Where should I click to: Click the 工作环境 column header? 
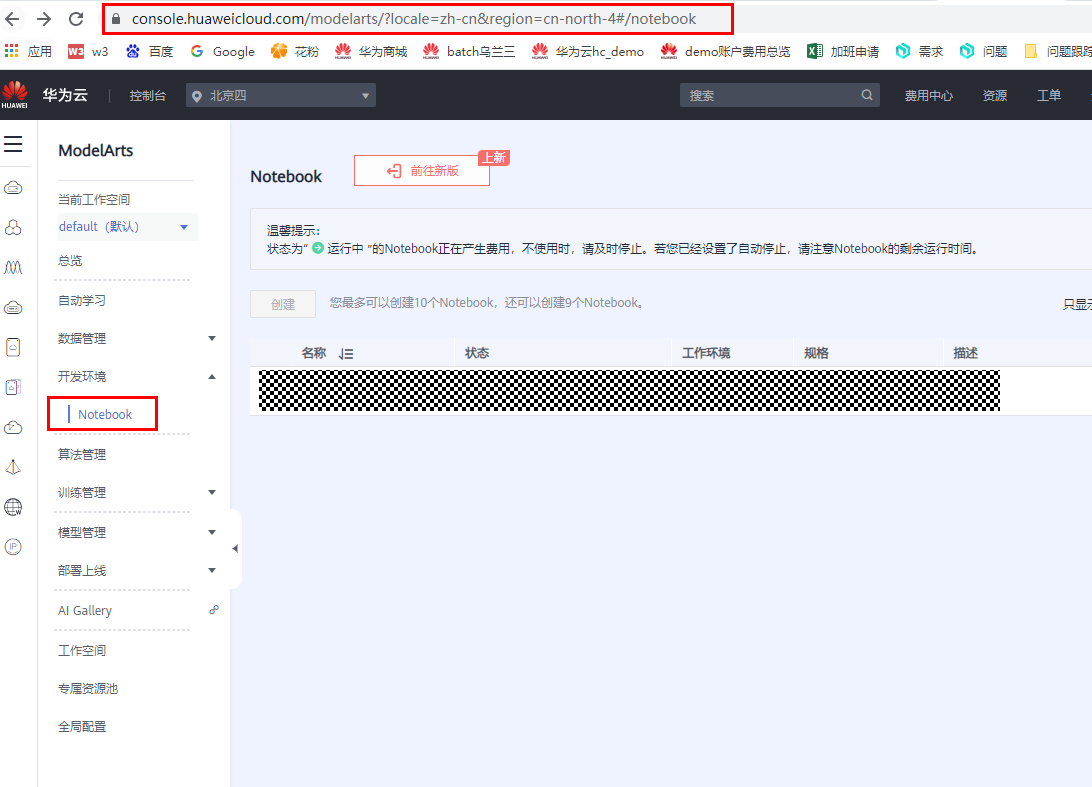tap(706, 353)
